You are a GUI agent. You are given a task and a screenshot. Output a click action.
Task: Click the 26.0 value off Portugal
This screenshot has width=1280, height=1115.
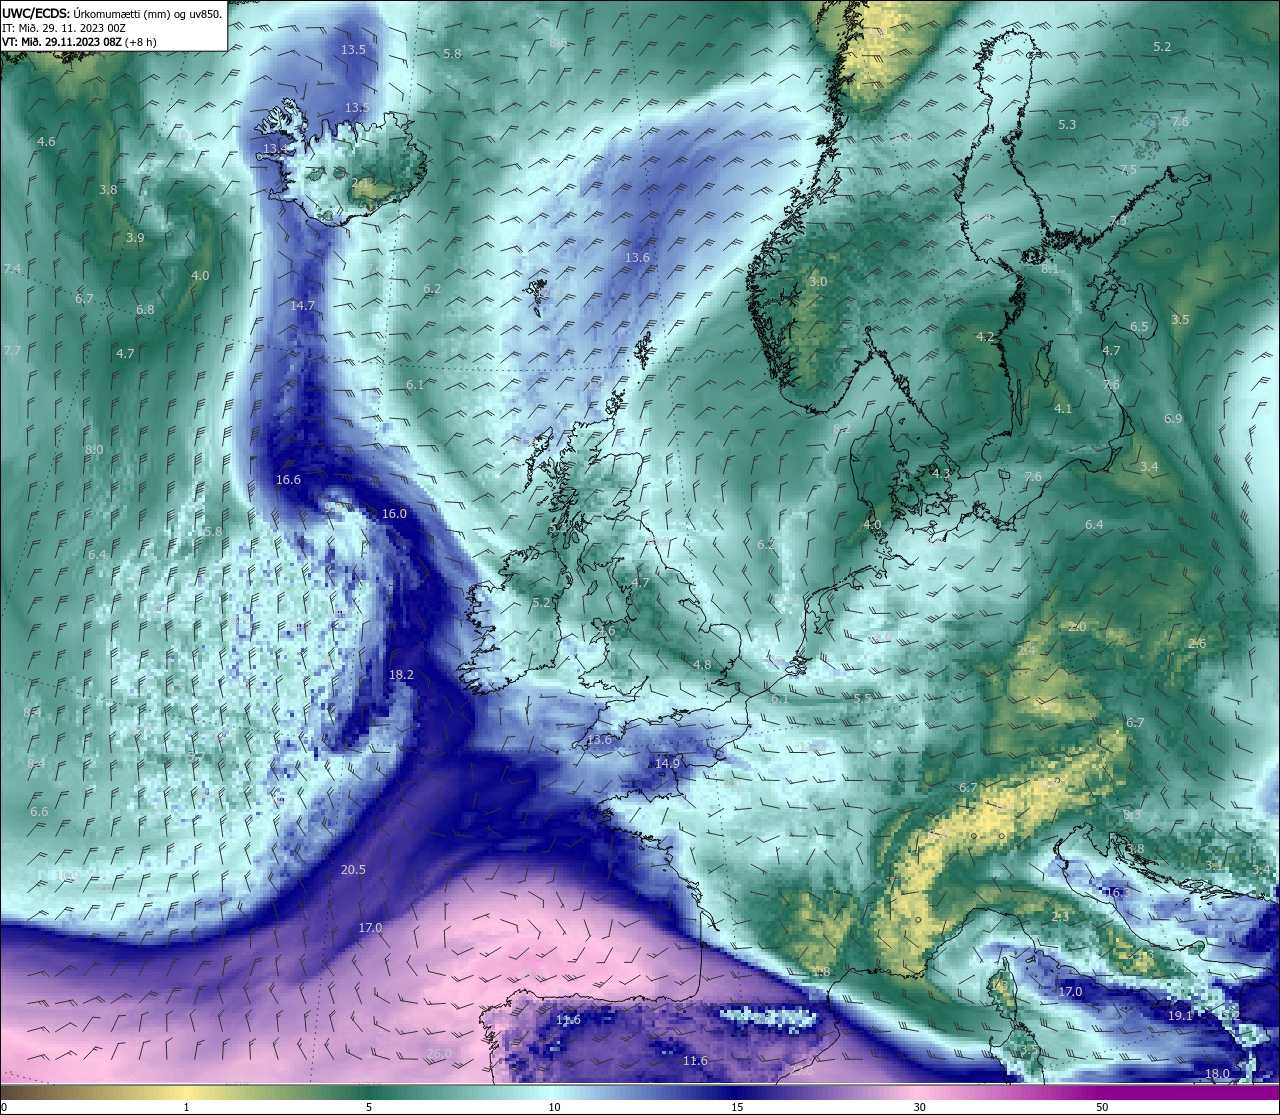(x=439, y=1054)
